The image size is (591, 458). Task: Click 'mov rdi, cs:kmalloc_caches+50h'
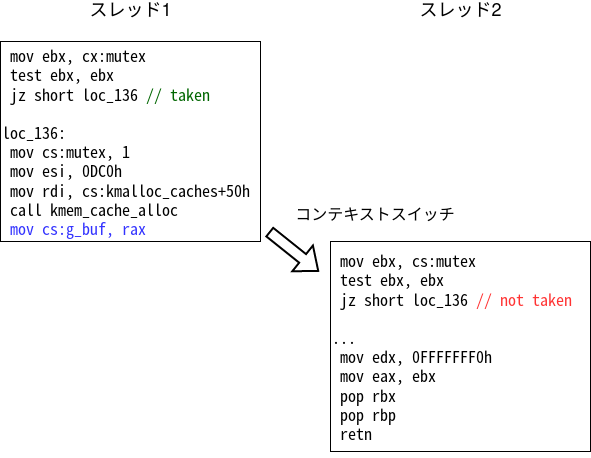click(130, 191)
